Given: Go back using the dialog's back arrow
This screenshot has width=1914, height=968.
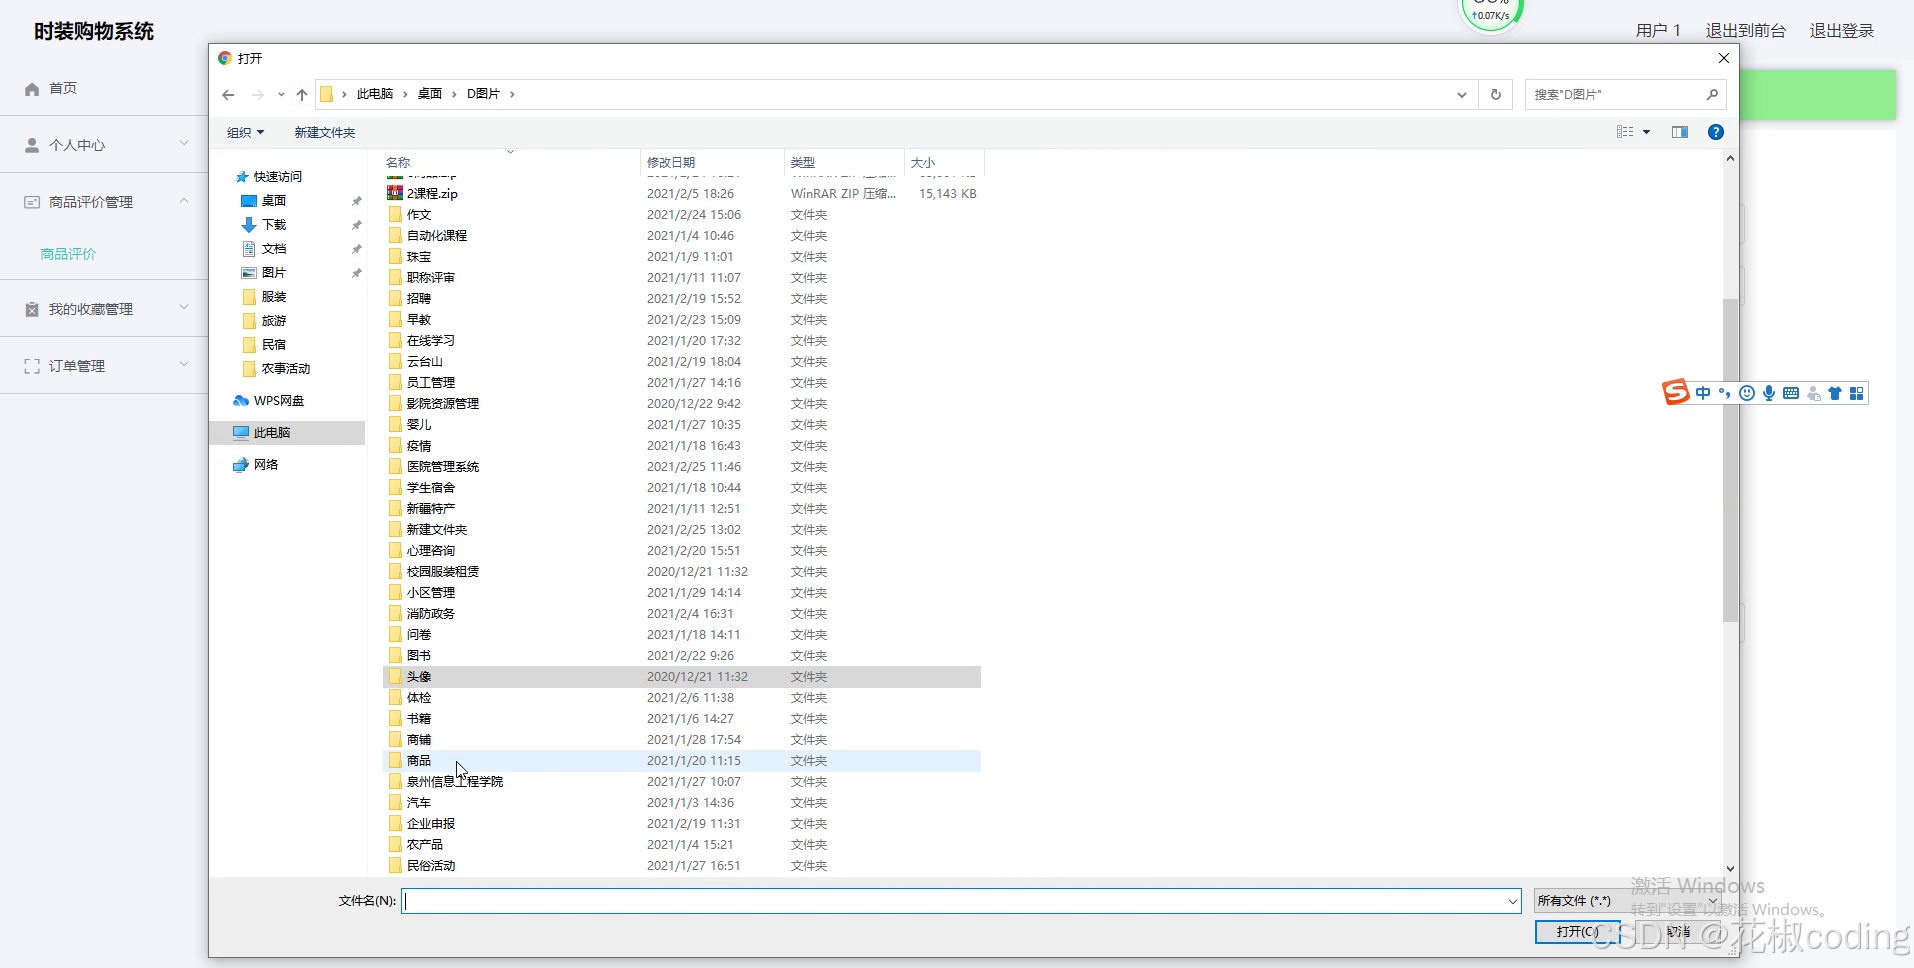Looking at the screenshot, I should [x=228, y=95].
